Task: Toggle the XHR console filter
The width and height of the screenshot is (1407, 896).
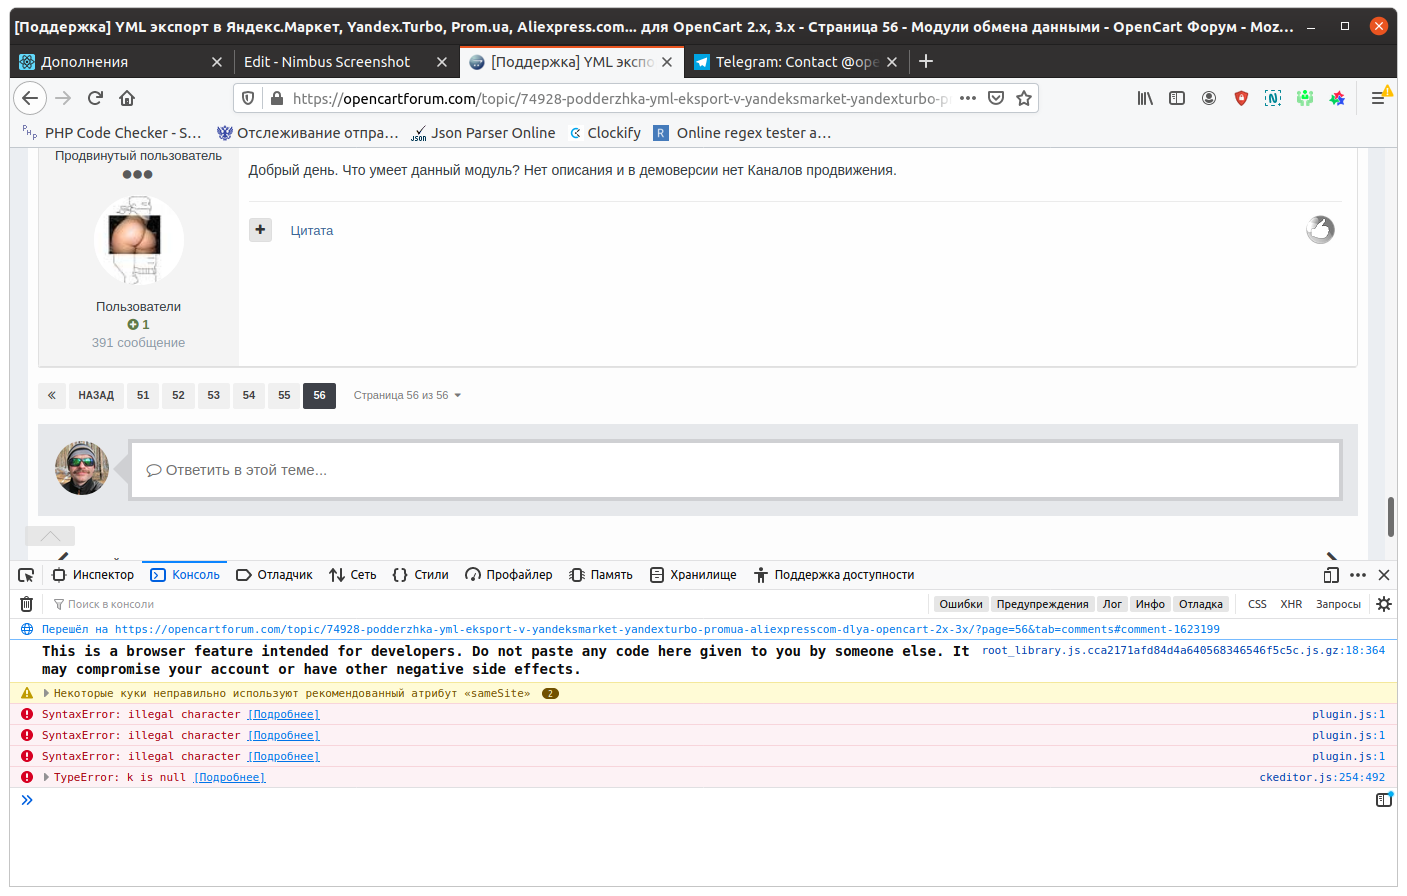Action: point(1291,604)
